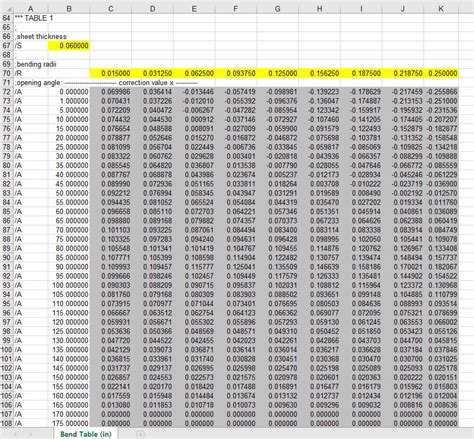The height and width of the screenshot is (439, 474).
Task: Open the Bend Table (in) sheet tab
Action: (86, 434)
